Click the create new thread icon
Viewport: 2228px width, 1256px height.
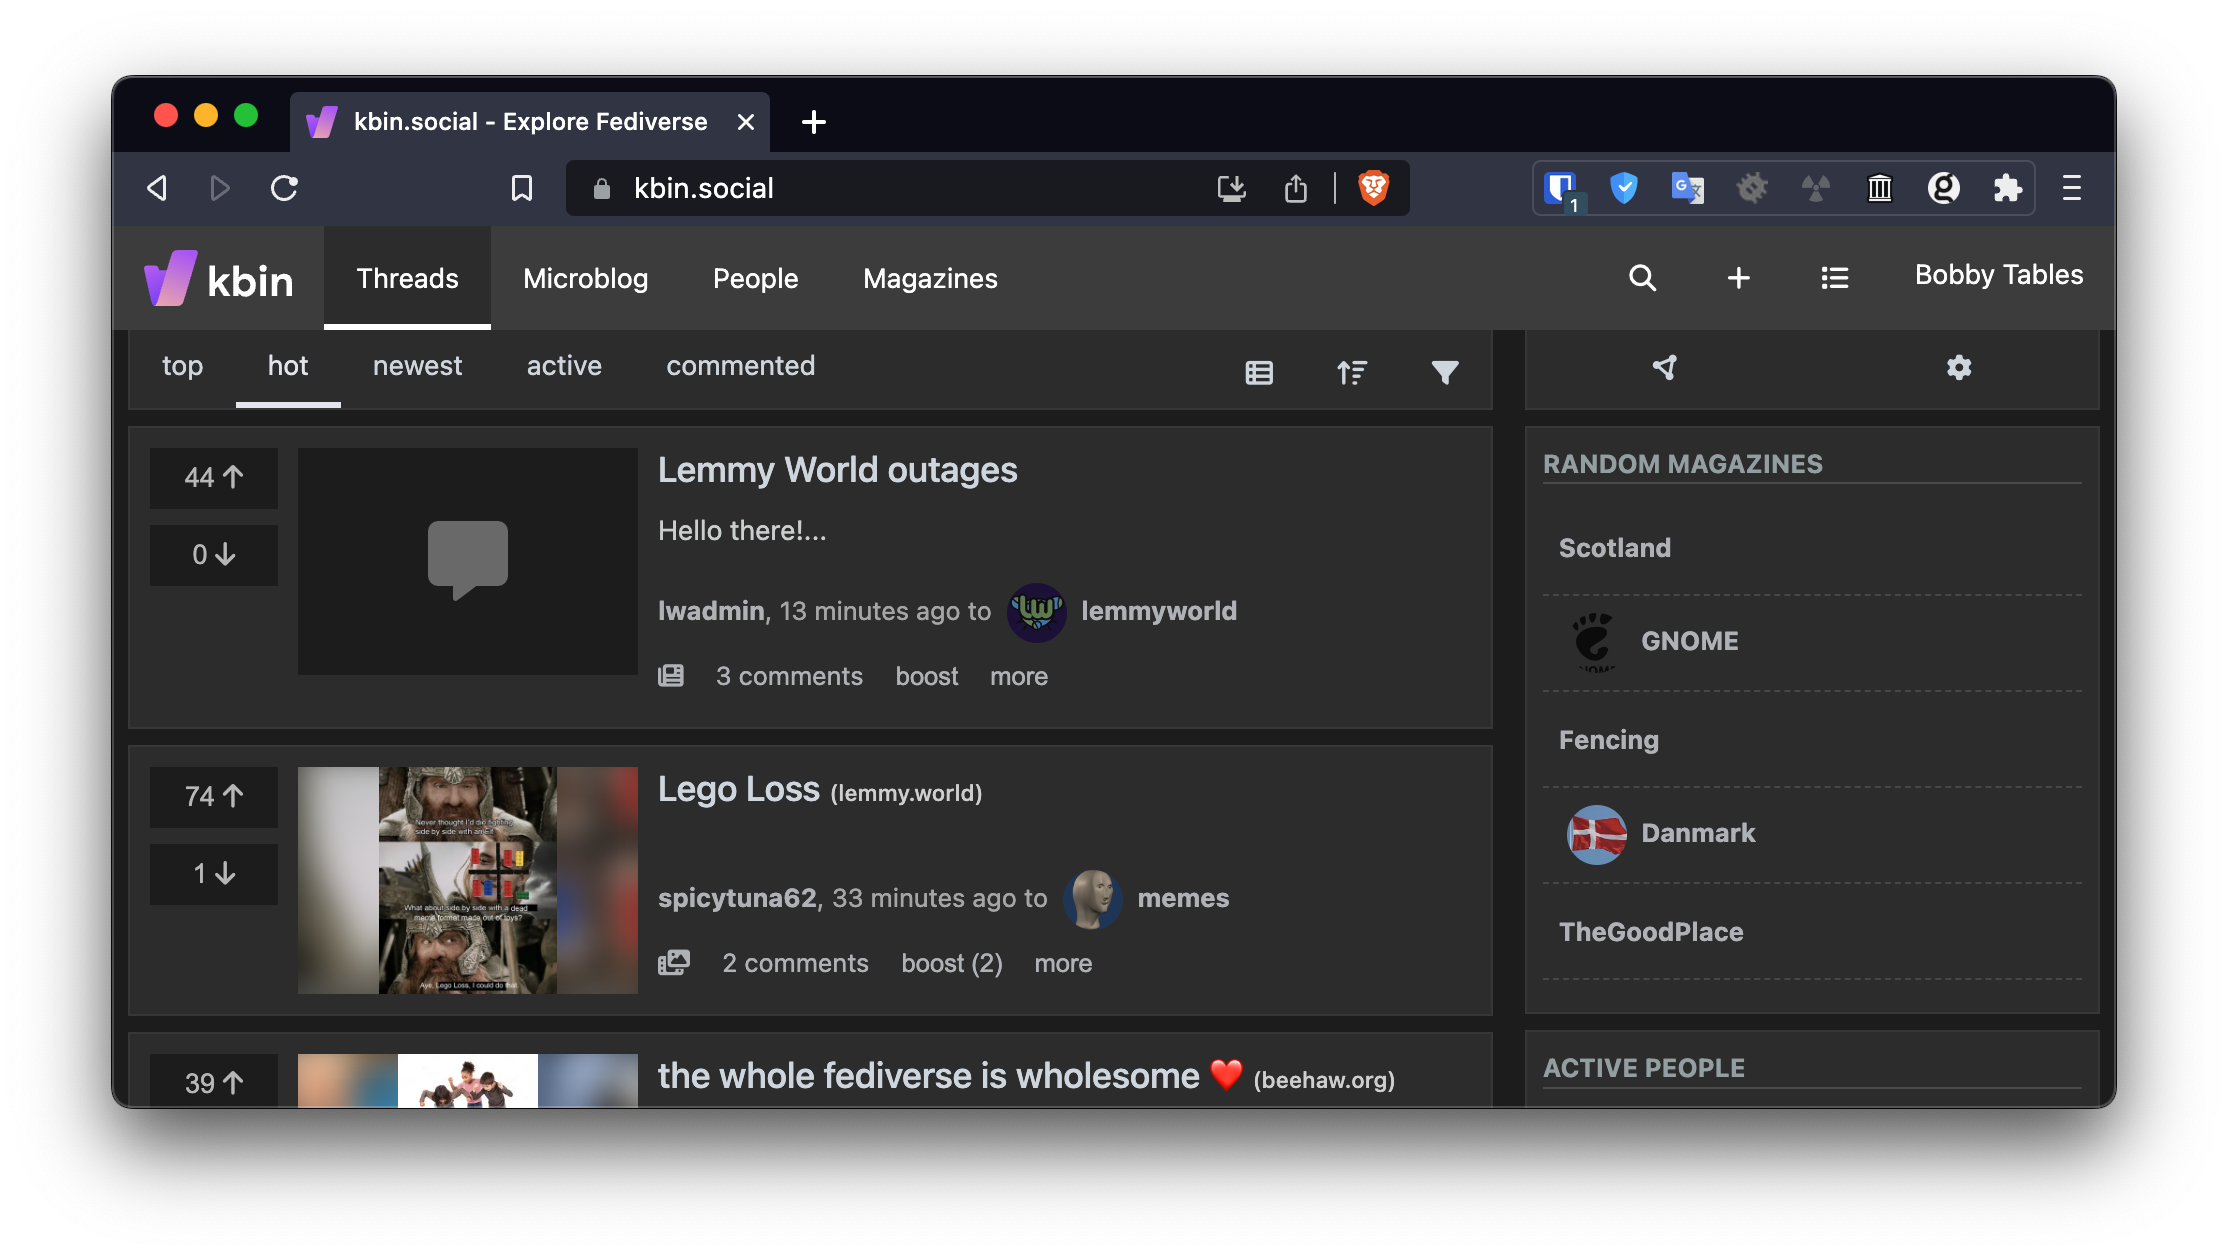point(1738,277)
